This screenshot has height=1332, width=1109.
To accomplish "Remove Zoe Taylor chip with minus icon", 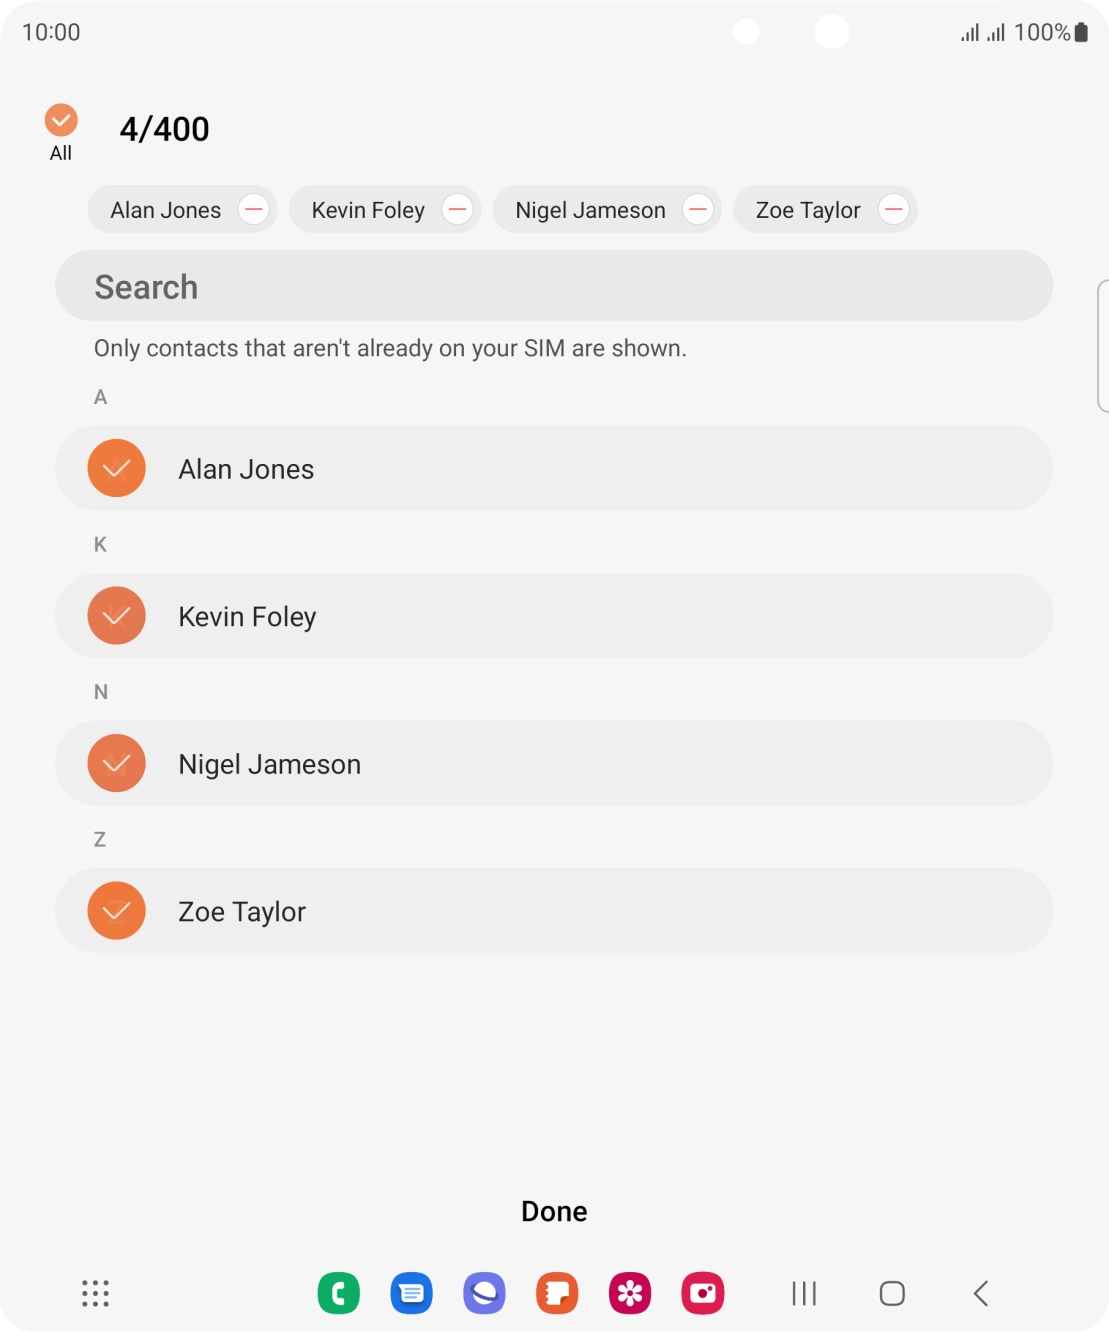I will (x=893, y=210).
